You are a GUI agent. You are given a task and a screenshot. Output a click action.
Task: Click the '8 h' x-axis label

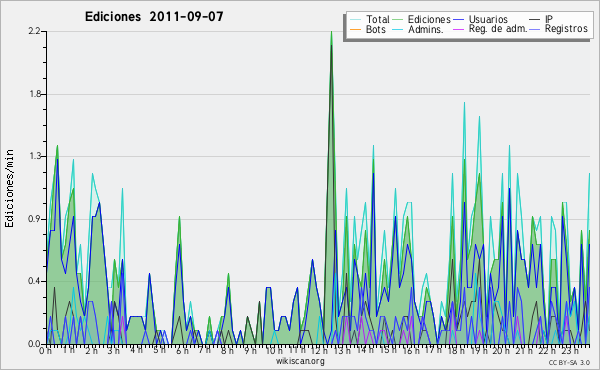(x=227, y=350)
